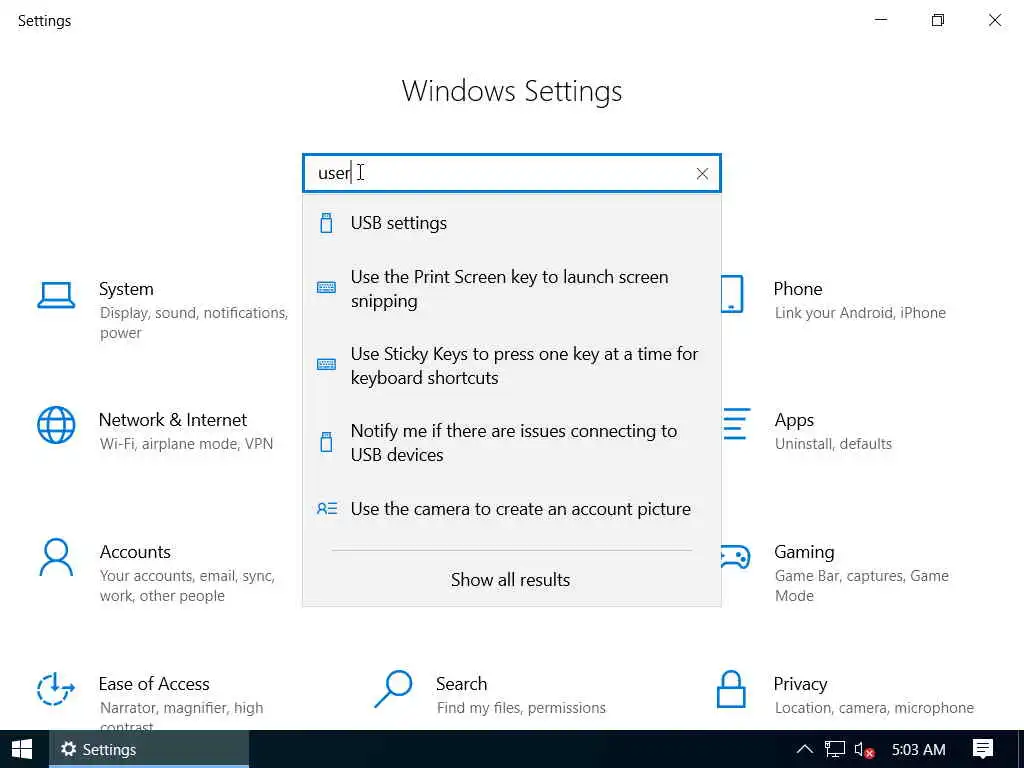Click 'Link your Android, iPhone' description

(x=860, y=313)
